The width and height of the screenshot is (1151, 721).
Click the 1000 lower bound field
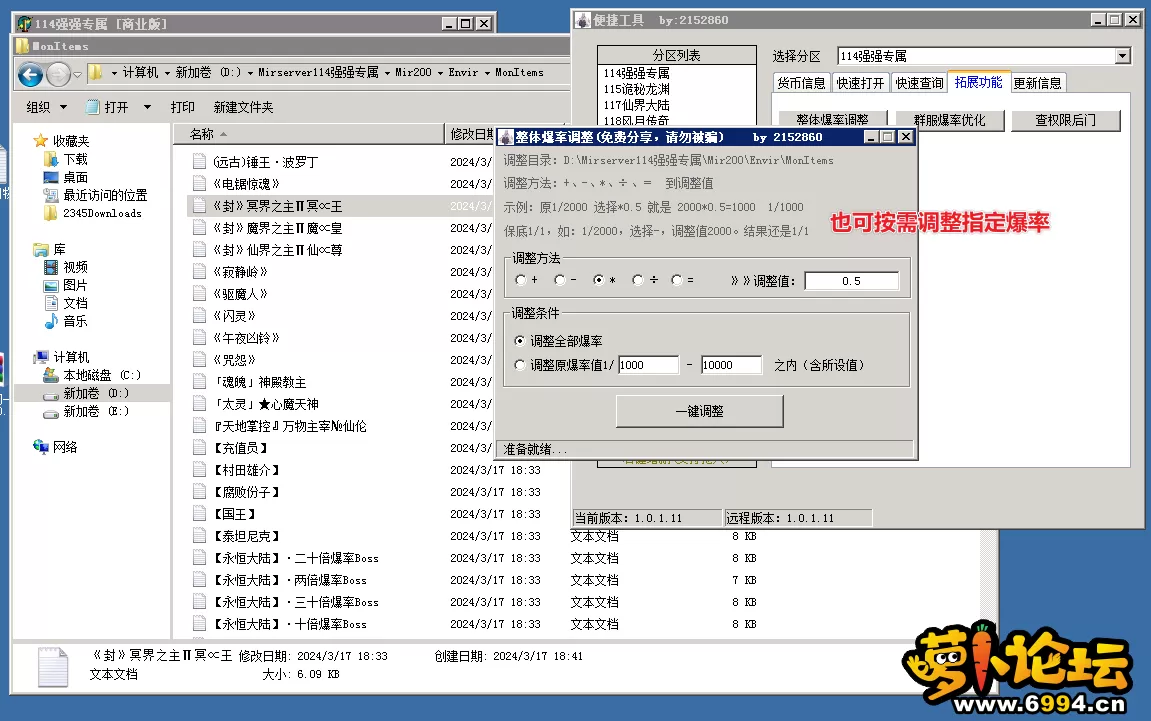point(648,365)
